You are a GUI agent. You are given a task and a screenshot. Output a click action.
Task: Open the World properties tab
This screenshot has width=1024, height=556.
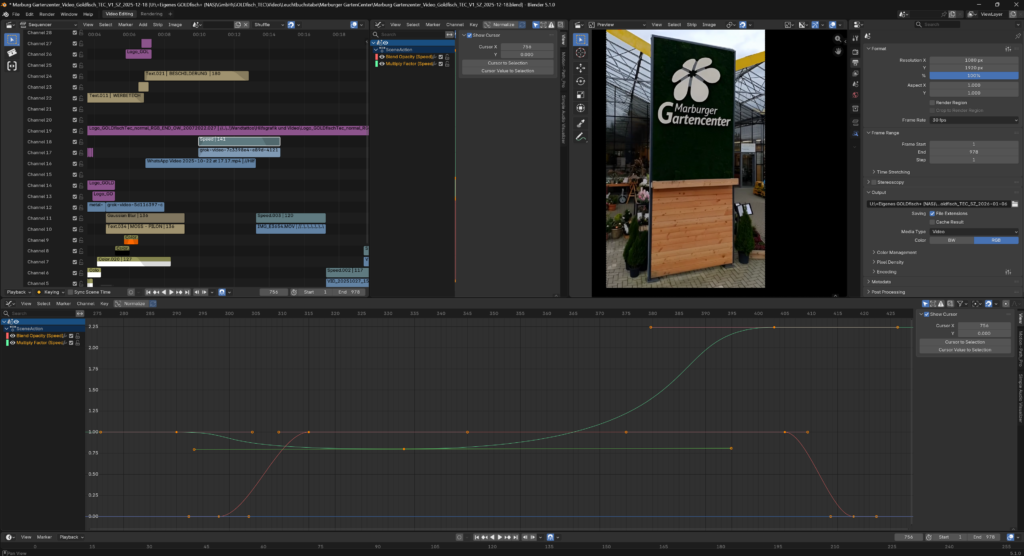click(856, 95)
